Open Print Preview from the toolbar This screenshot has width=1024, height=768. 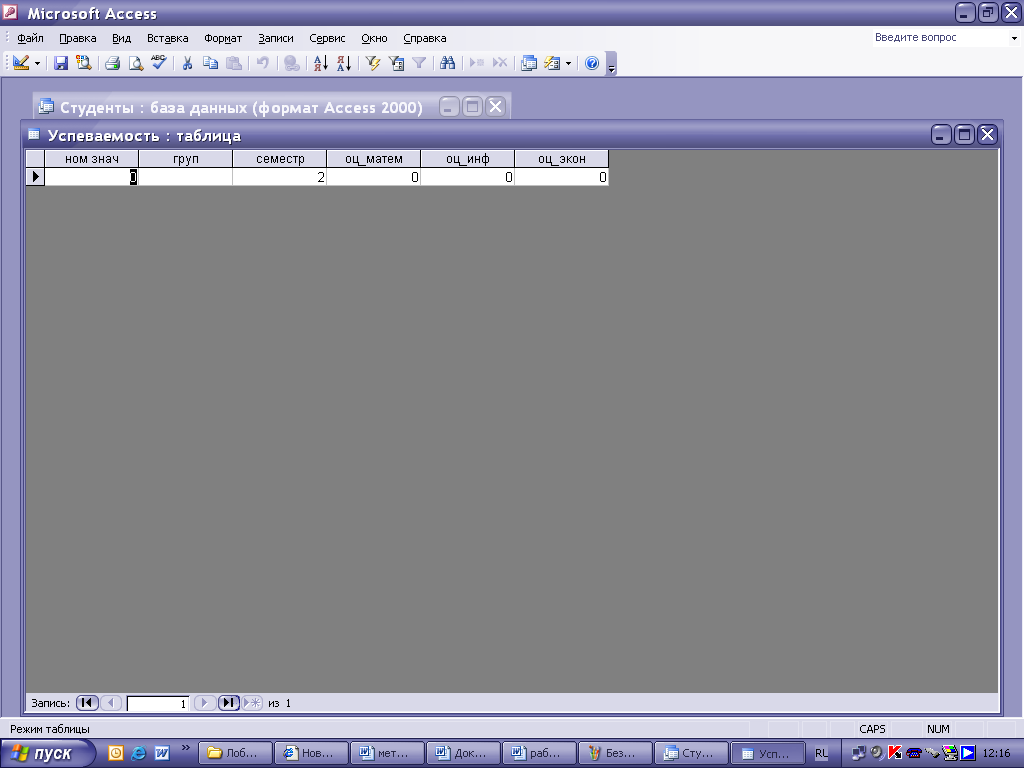coord(136,63)
